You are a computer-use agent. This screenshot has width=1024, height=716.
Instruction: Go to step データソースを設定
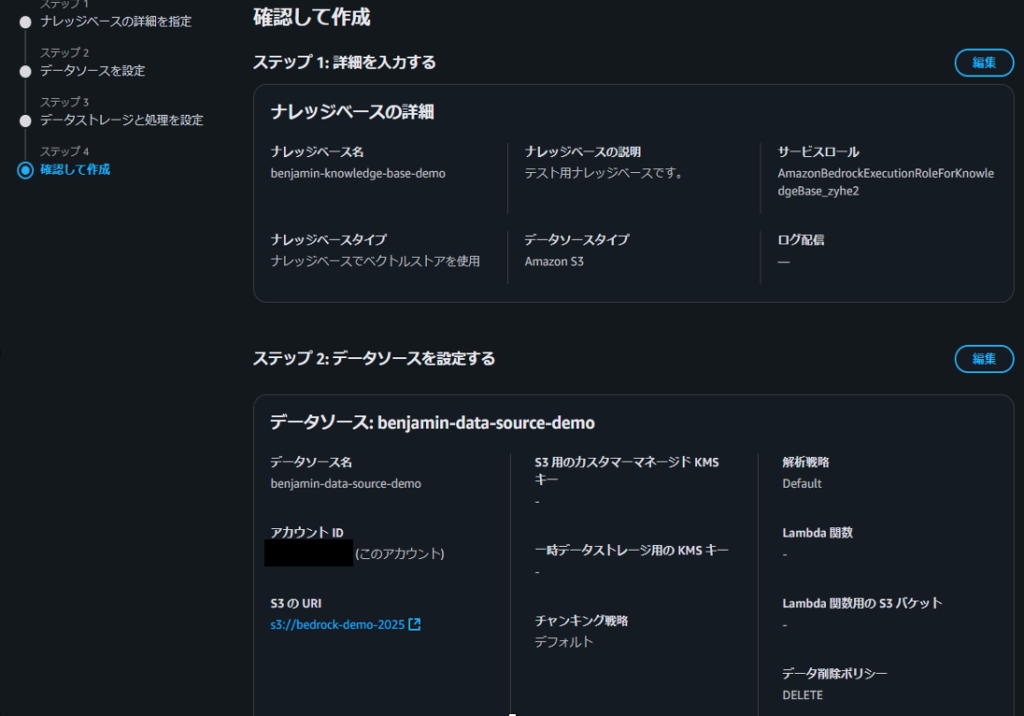pyautogui.click(x=92, y=71)
